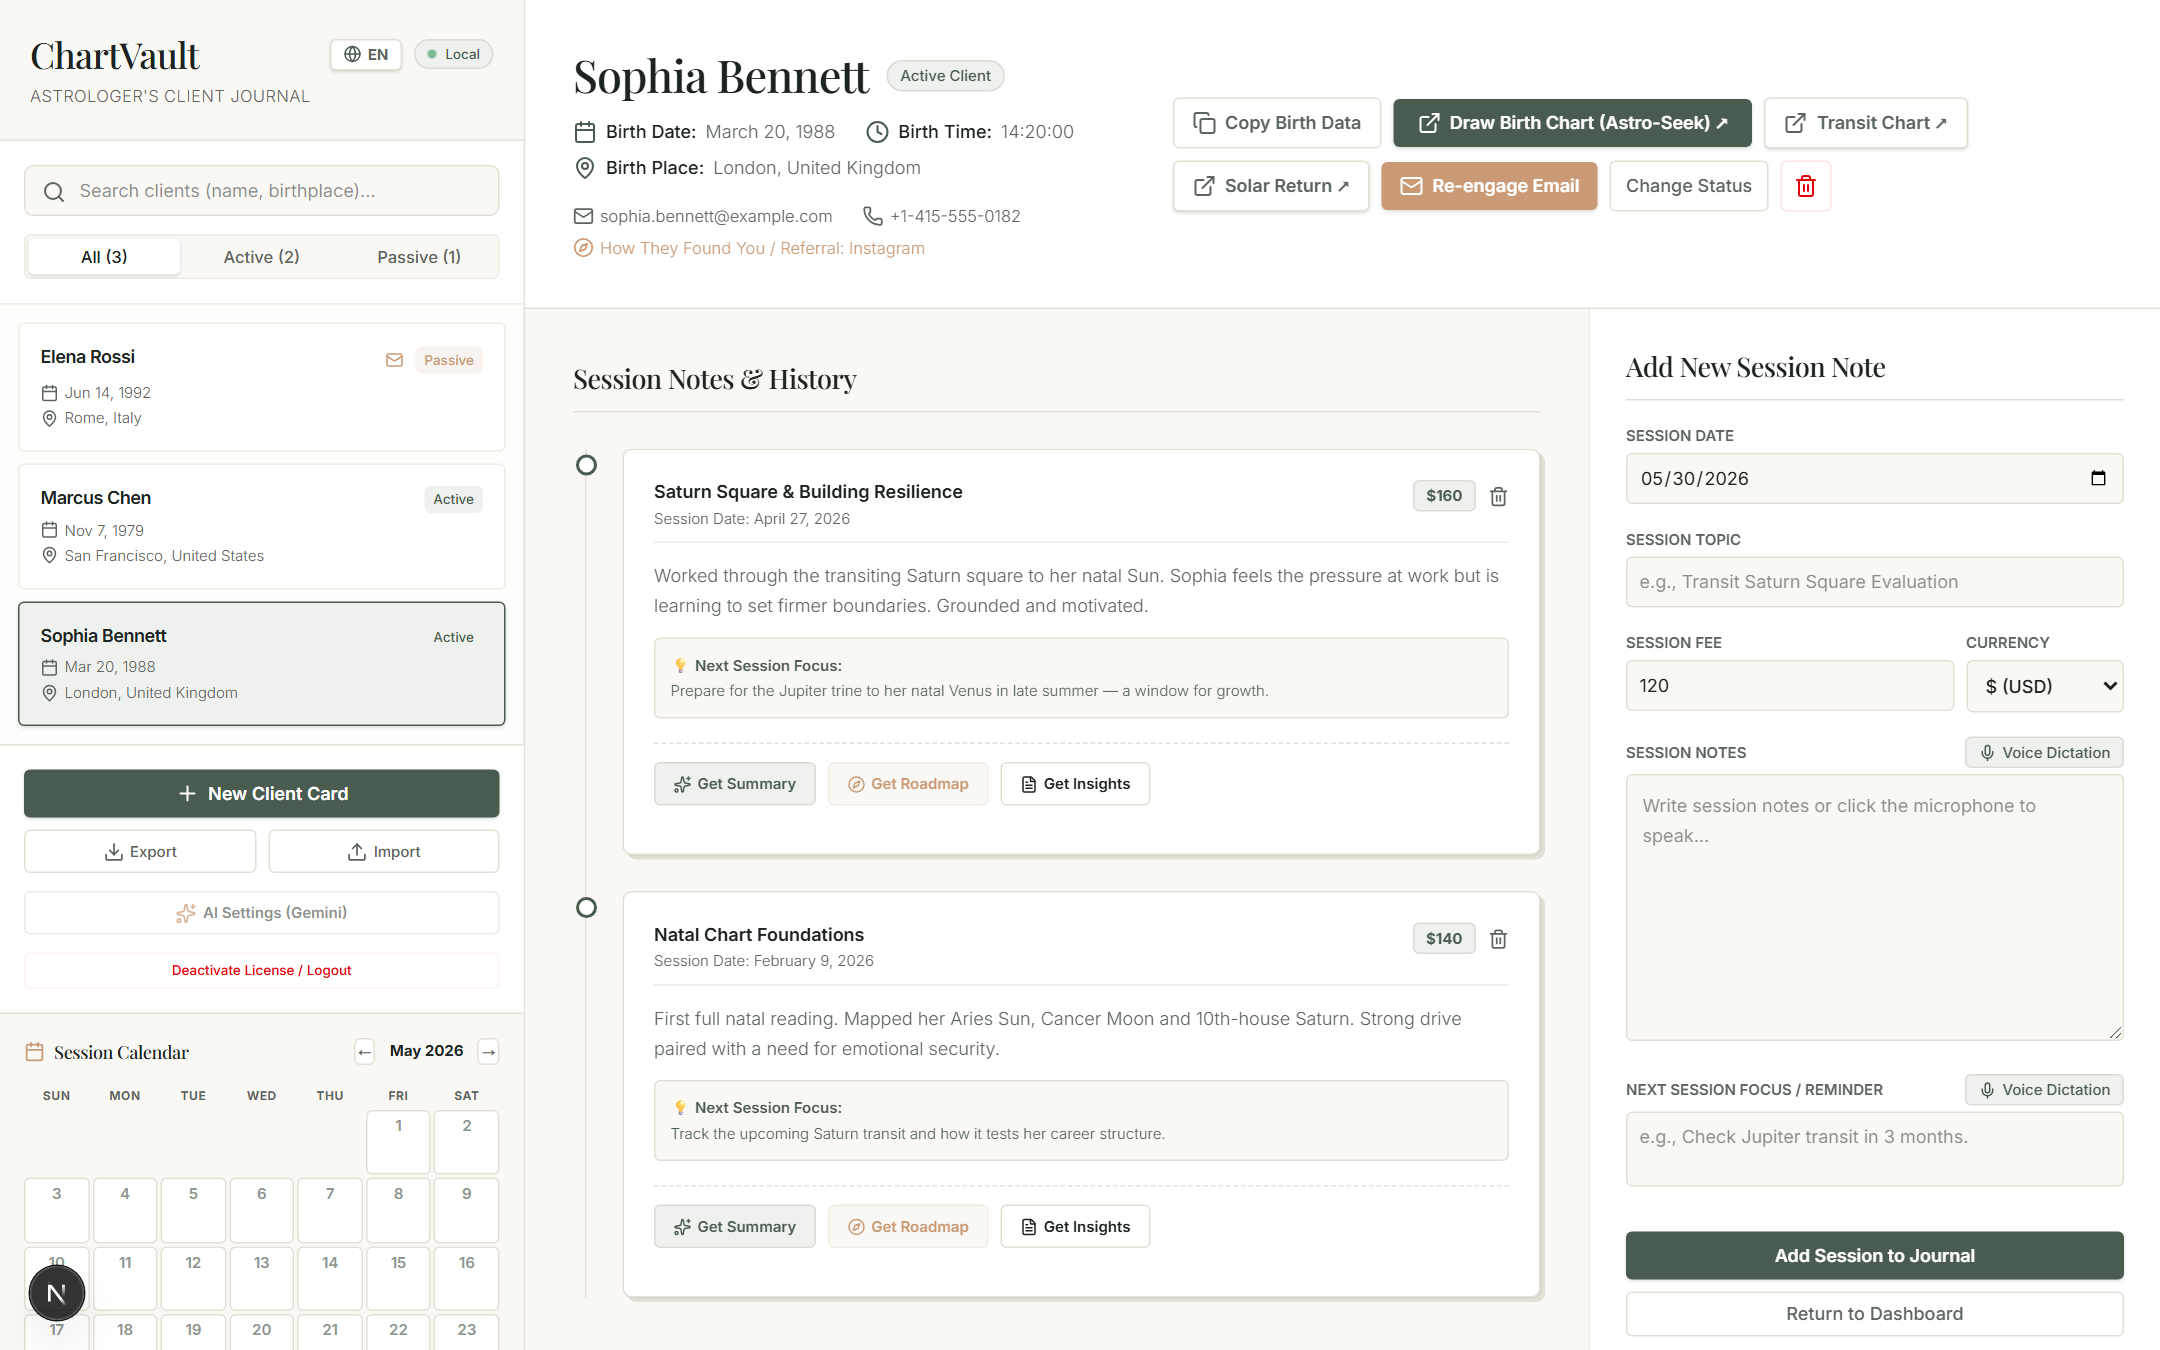
Task: Select Sophia Bennett client card
Action: coord(262,664)
